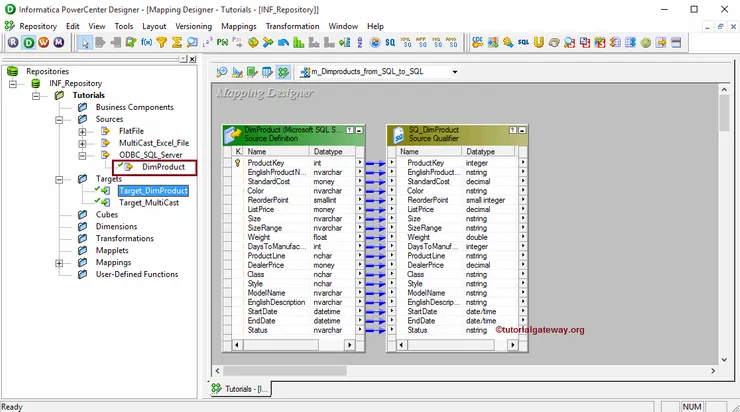
Task: Open the Tools menu
Action: [x=124, y=26]
